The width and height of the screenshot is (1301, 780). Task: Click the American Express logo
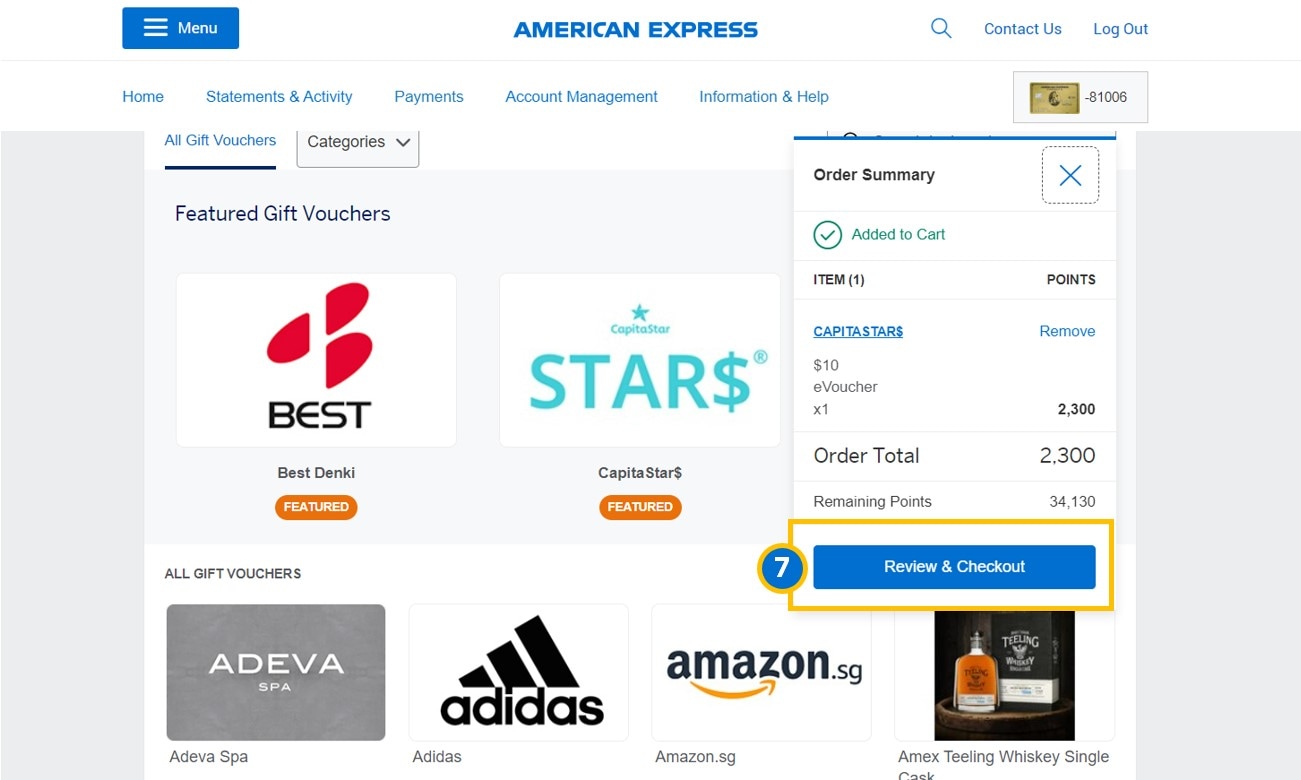(636, 30)
